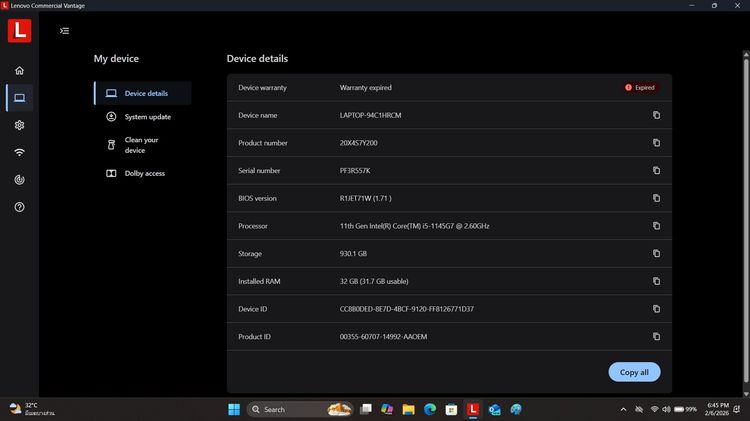
Task: Show hidden system tray icons chevron
Action: pos(623,410)
